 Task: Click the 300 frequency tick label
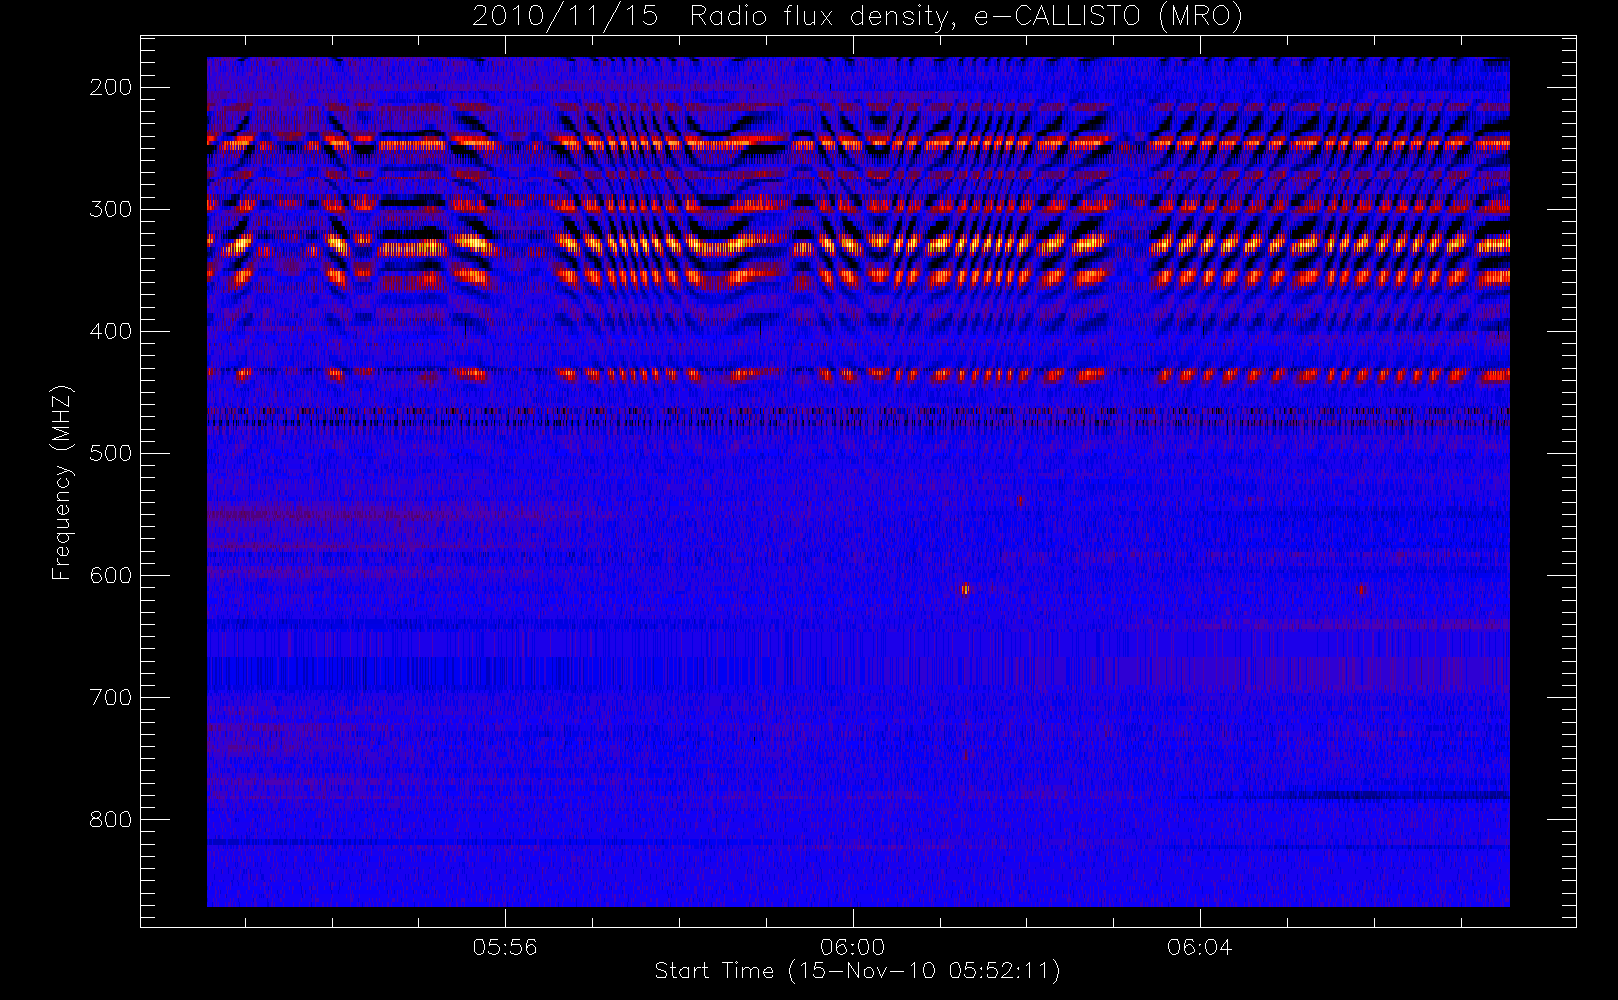pyautogui.click(x=111, y=209)
